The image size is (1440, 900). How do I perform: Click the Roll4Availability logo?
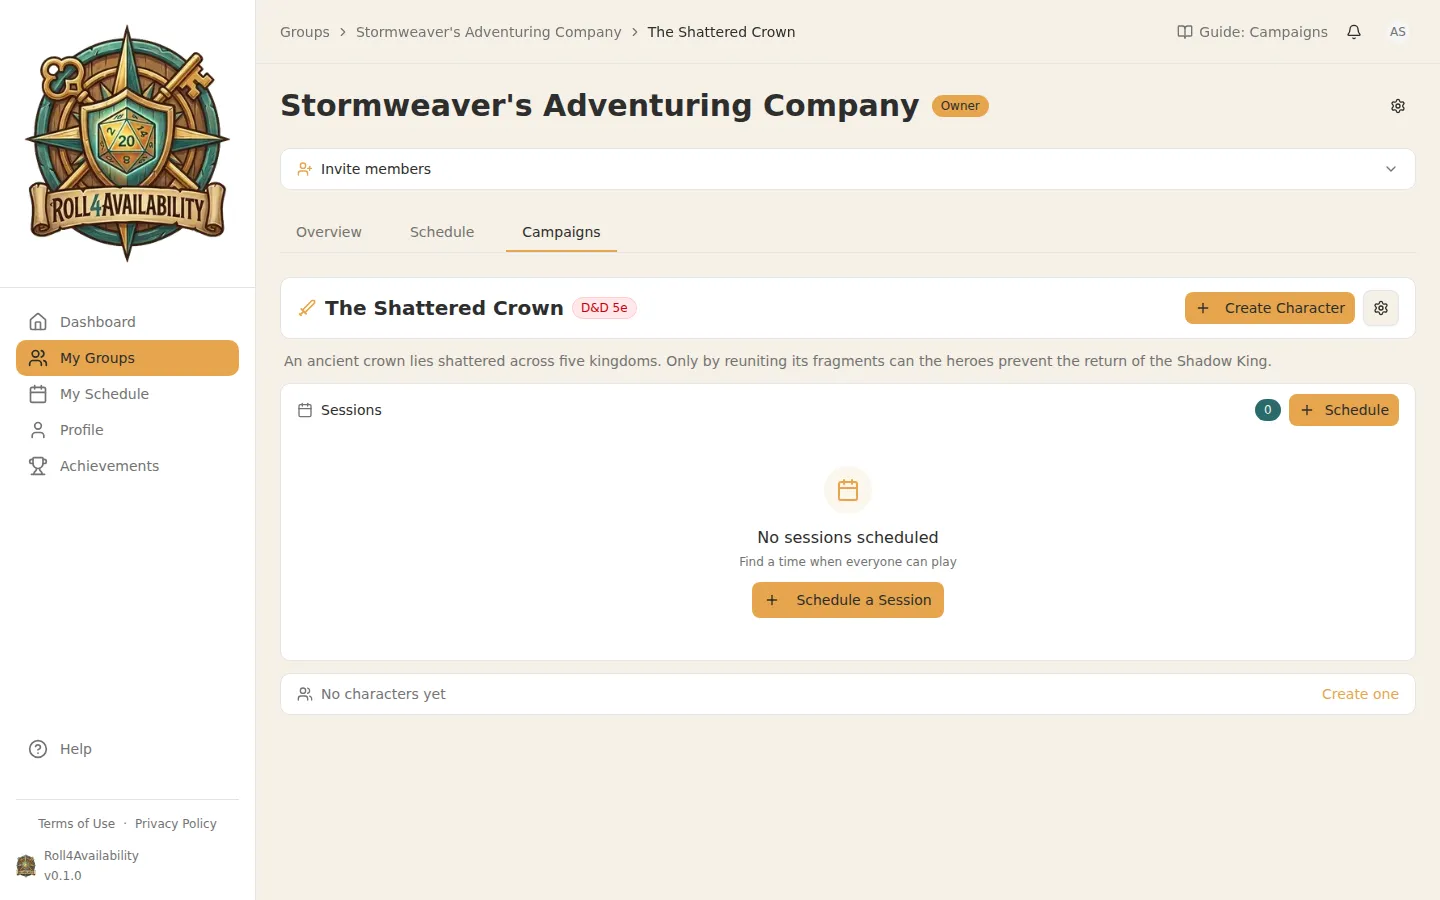click(127, 144)
